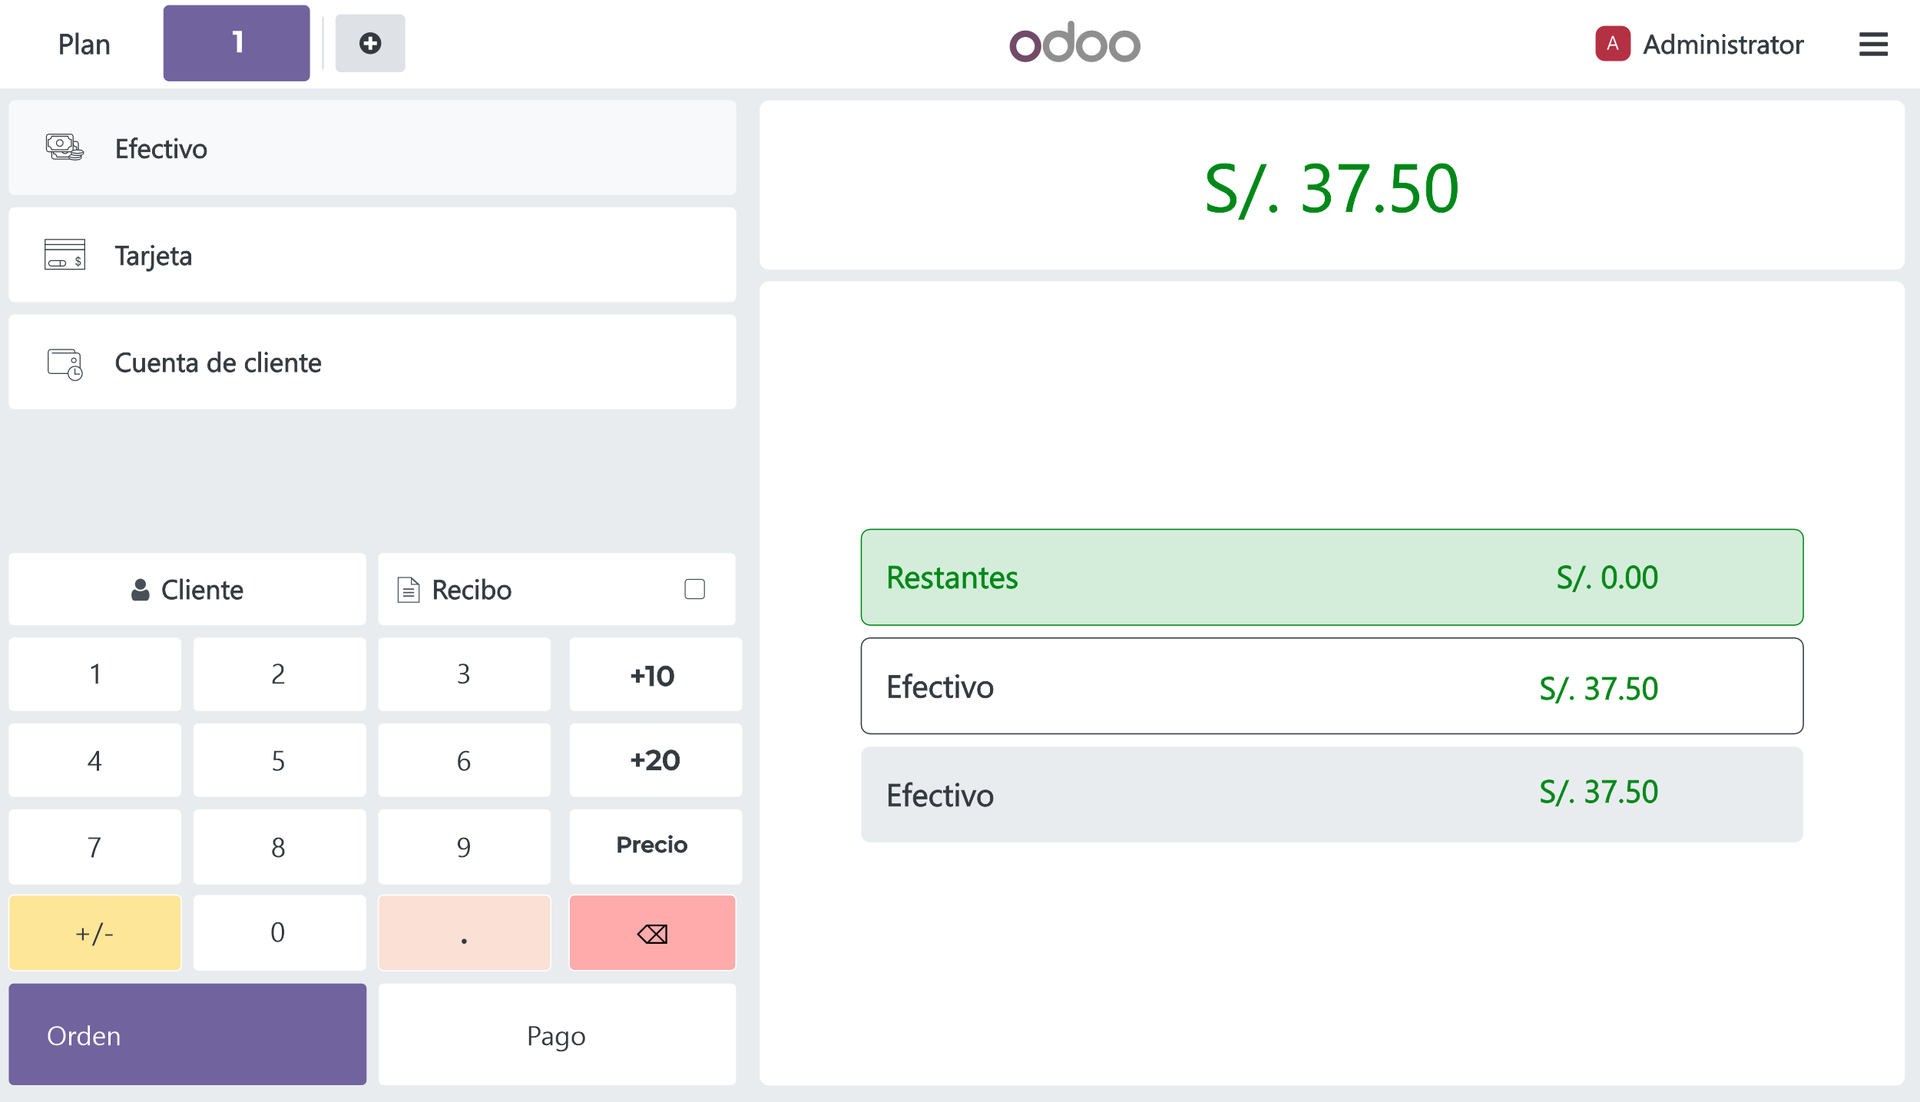Toggle the Recibo checkbox
The width and height of the screenshot is (1920, 1102).
[x=695, y=589]
